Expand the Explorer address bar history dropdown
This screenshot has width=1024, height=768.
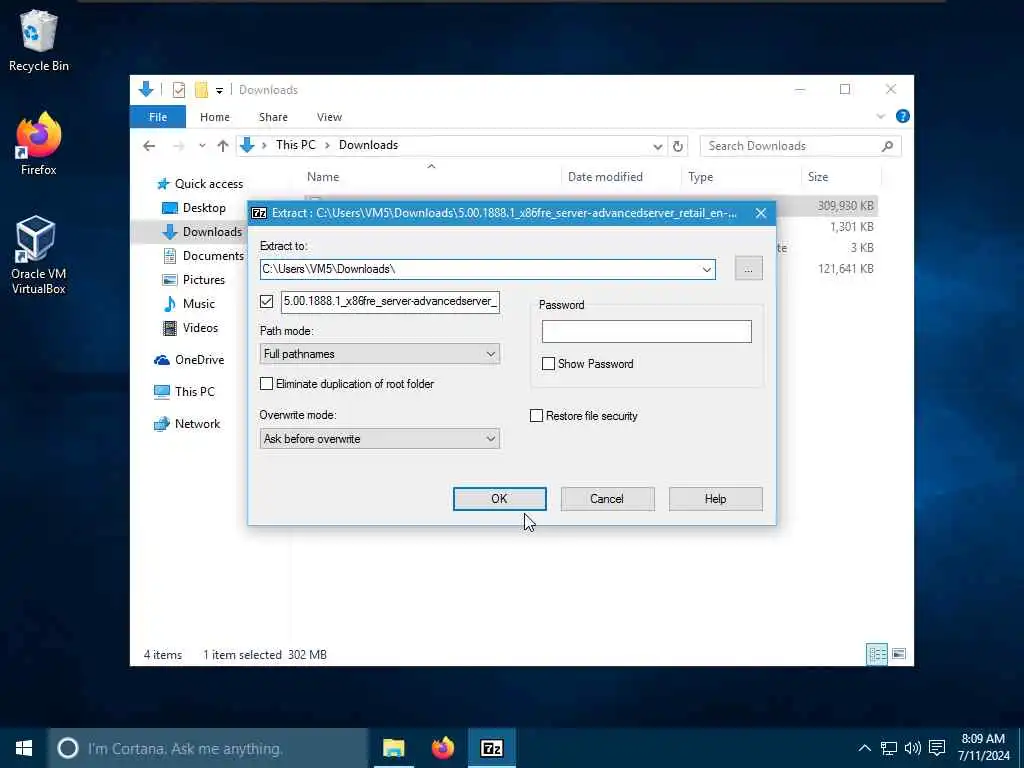658,146
